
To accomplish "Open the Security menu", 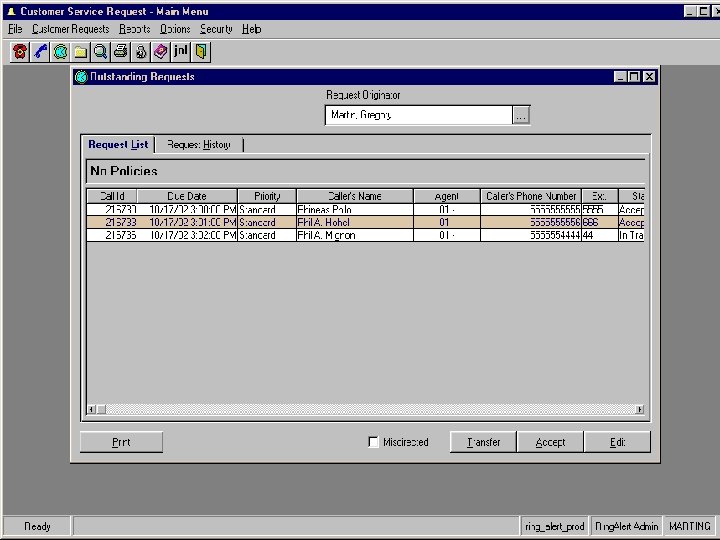I will pos(216,29).
